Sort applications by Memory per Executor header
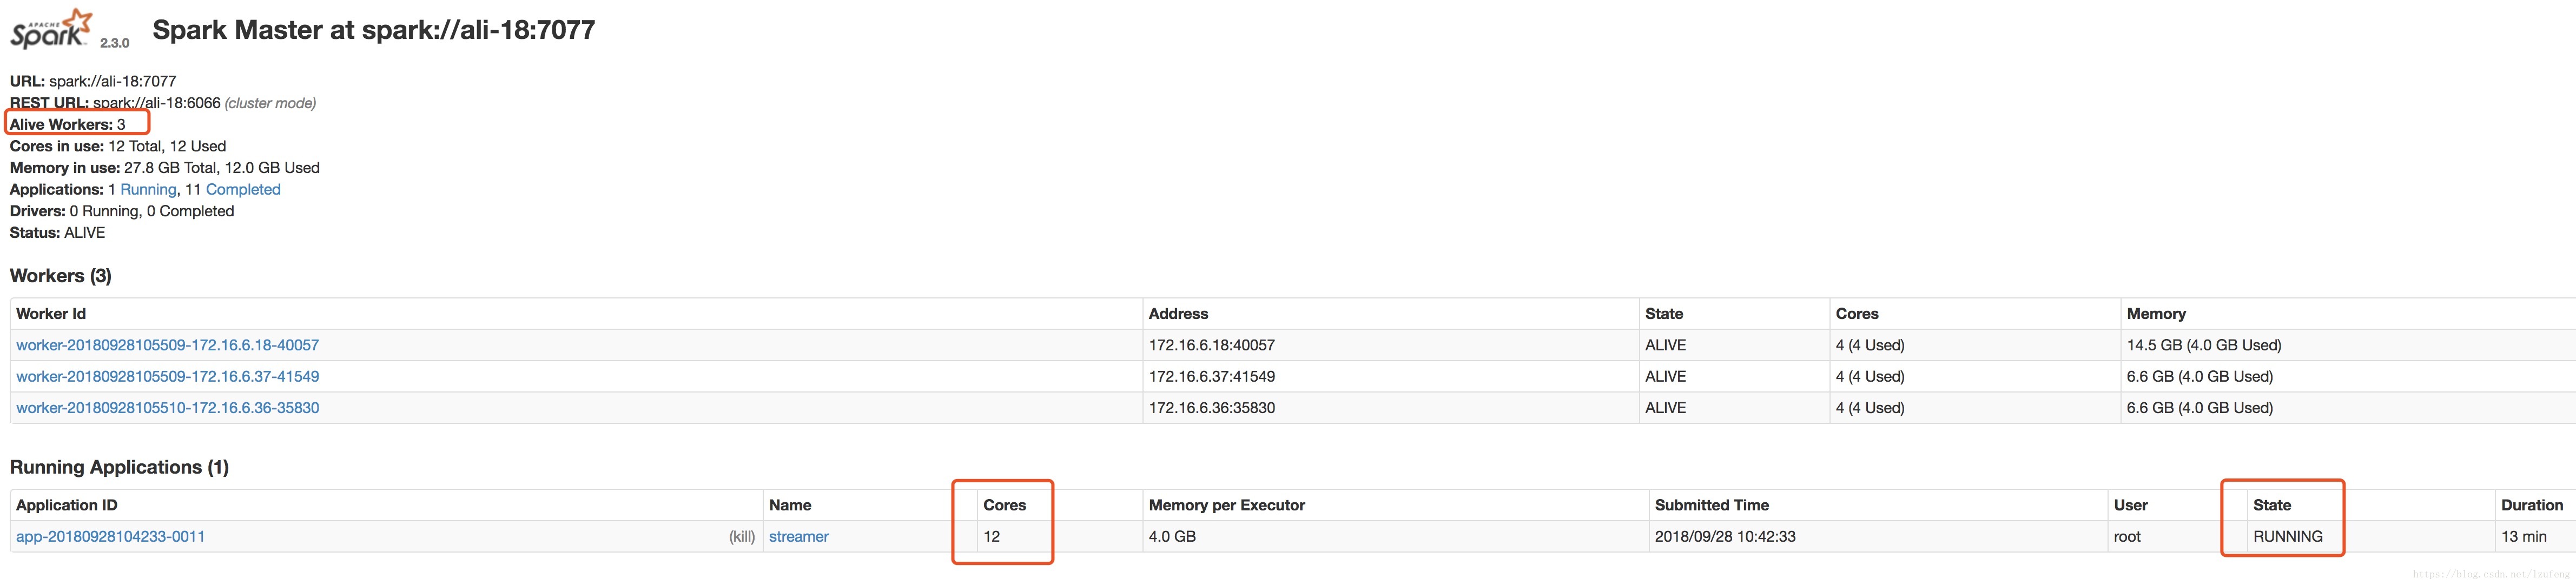This screenshot has height=585, width=2576. 1227,505
